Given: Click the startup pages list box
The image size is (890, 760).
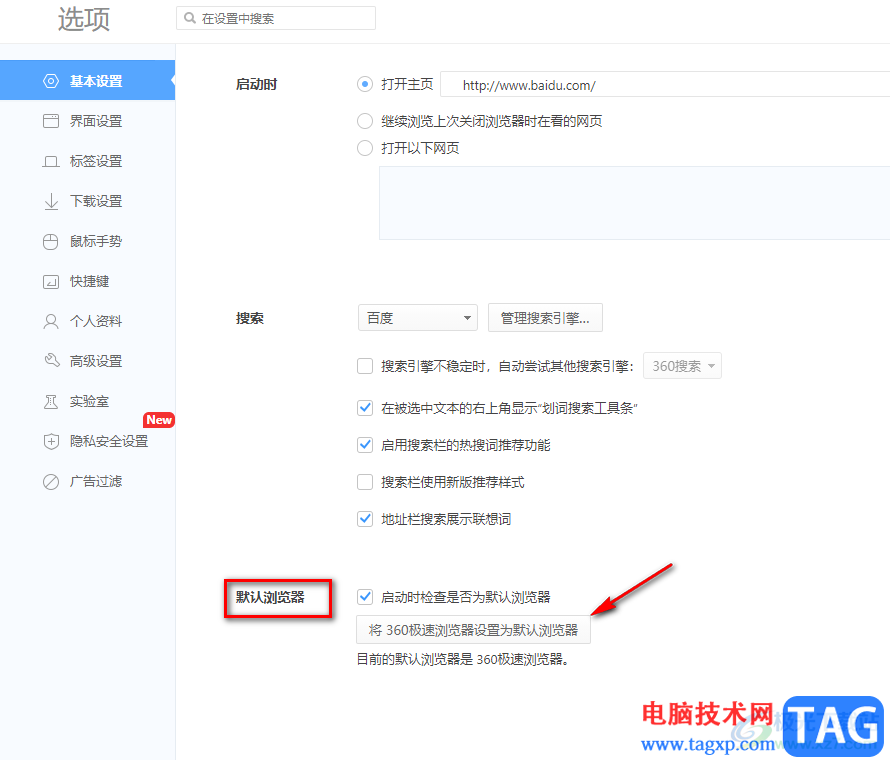Looking at the screenshot, I should (634, 203).
